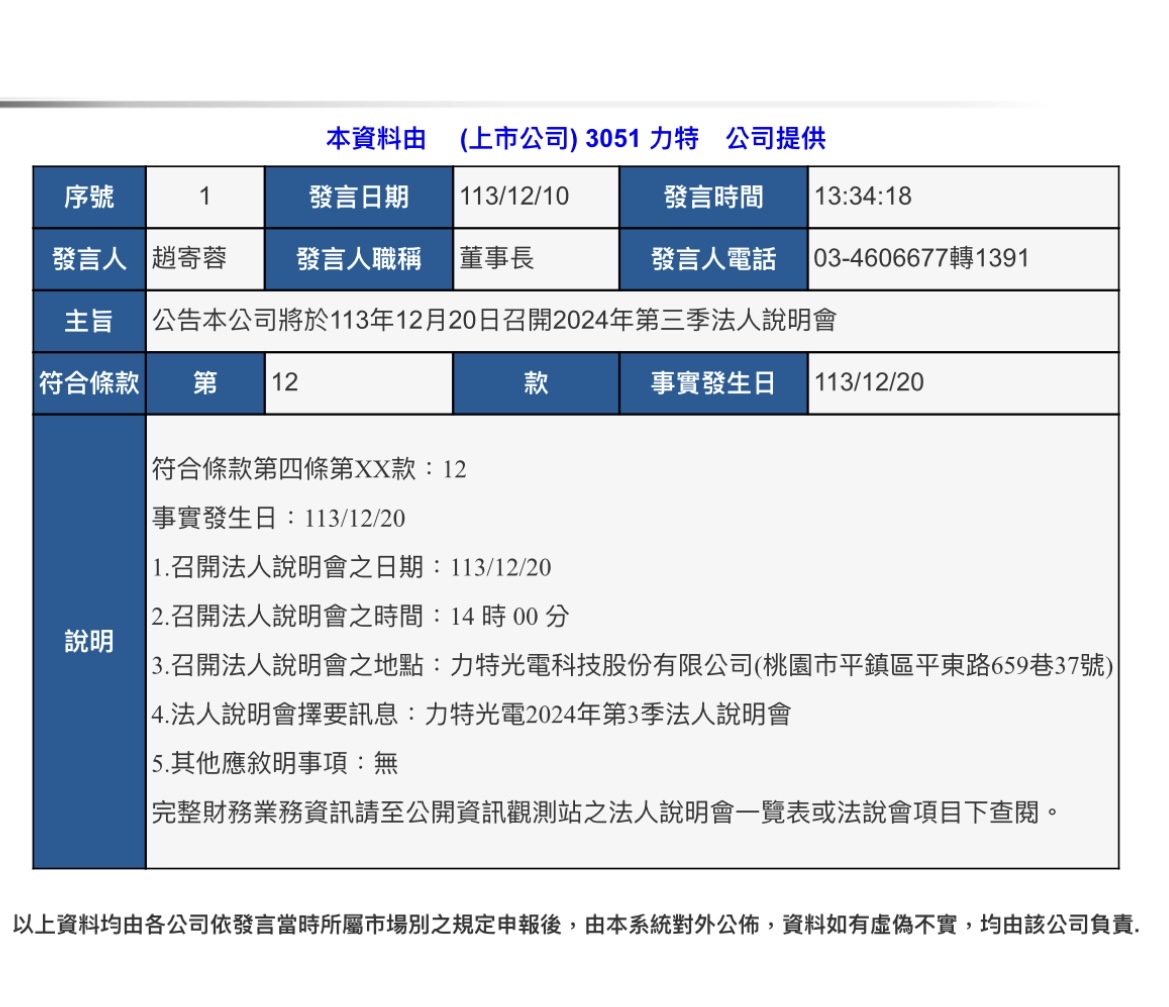The height and width of the screenshot is (1007, 1169).
Task: Click the line '4.法人說明會擇要訊息'
Action: [471, 714]
